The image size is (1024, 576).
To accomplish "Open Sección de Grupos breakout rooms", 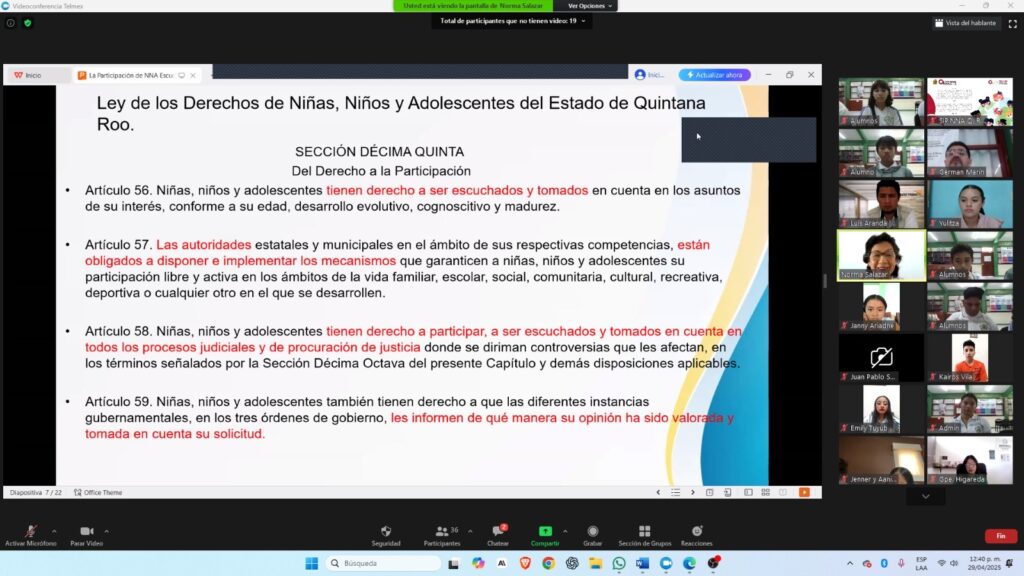I will coord(644,535).
